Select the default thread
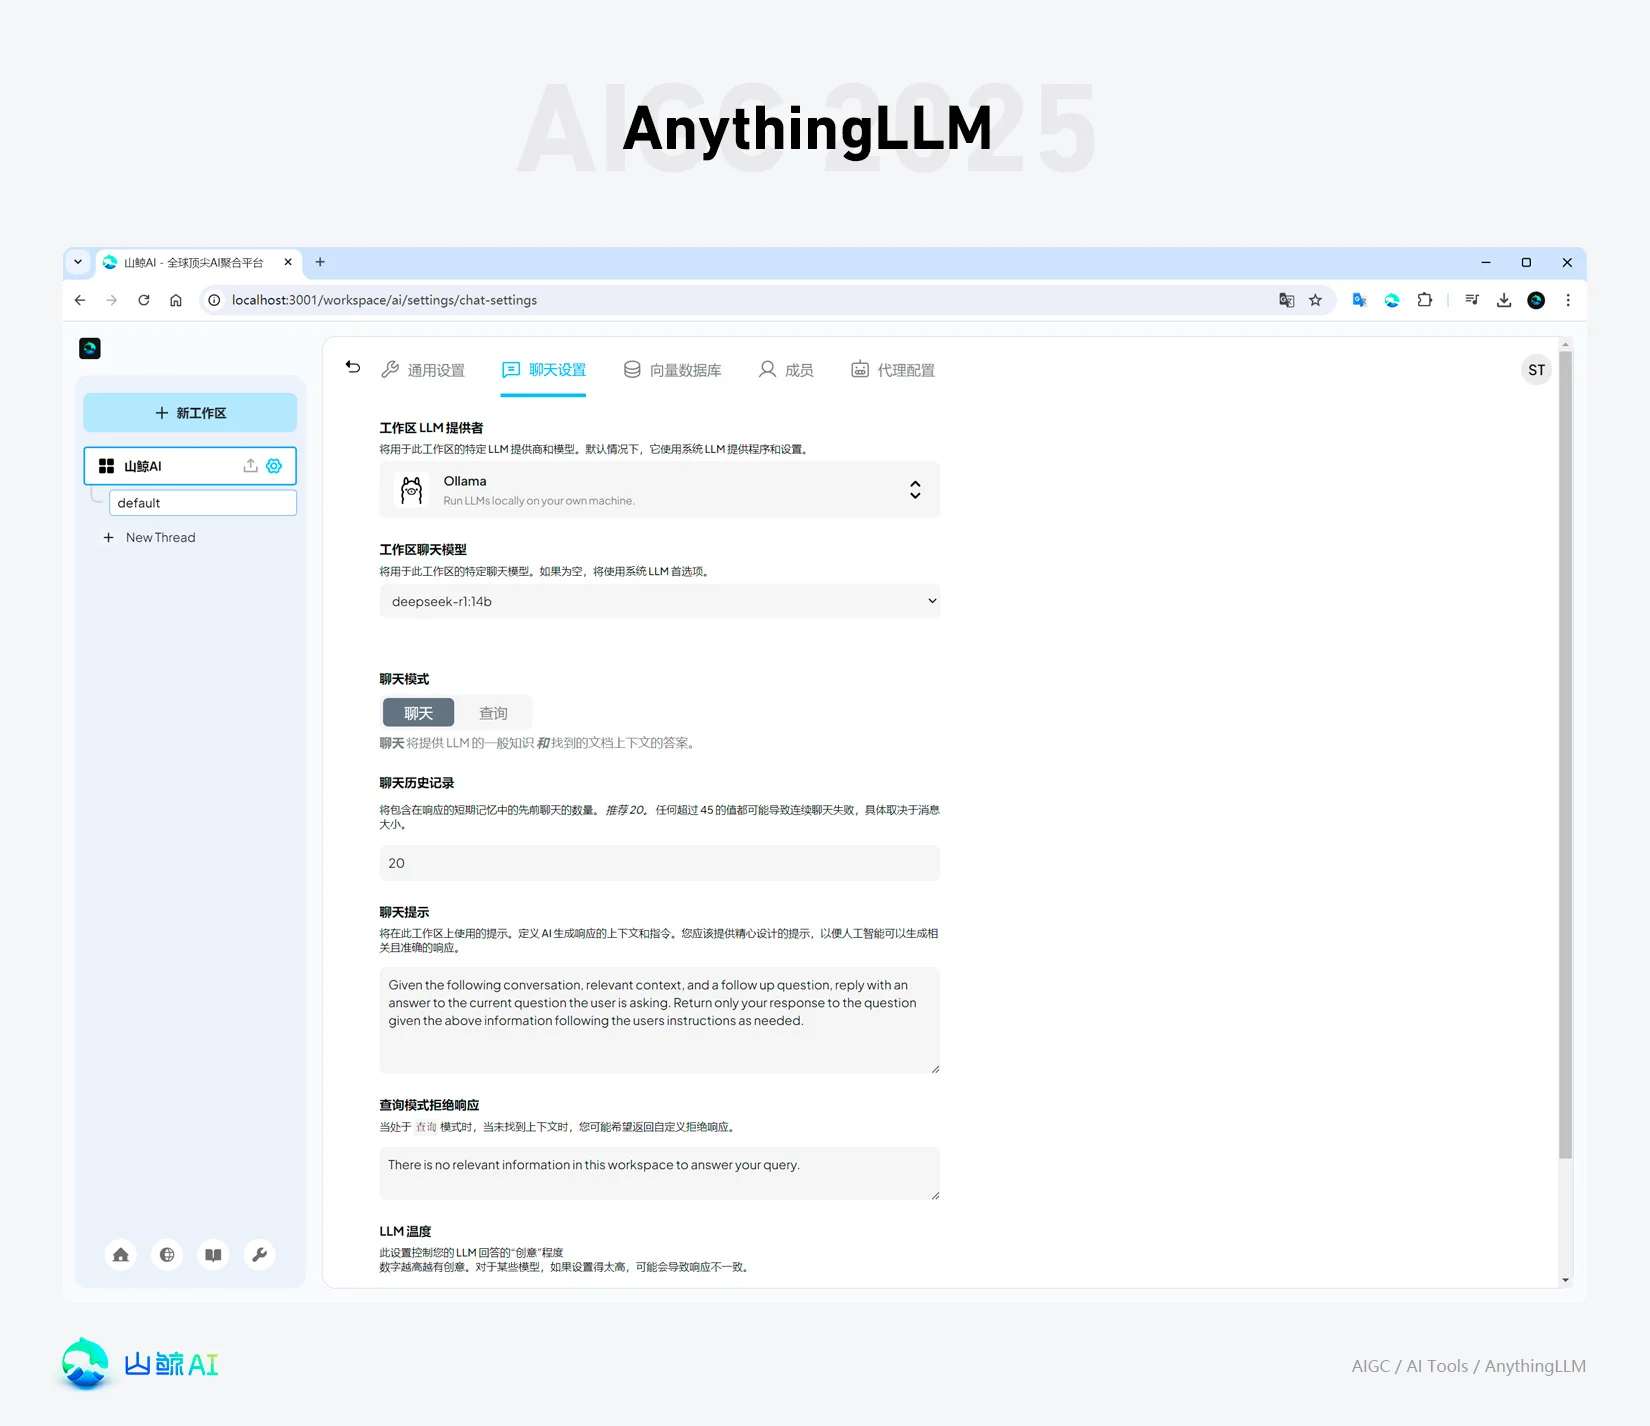This screenshot has width=1650, height=1426. (x=203, y=503)
